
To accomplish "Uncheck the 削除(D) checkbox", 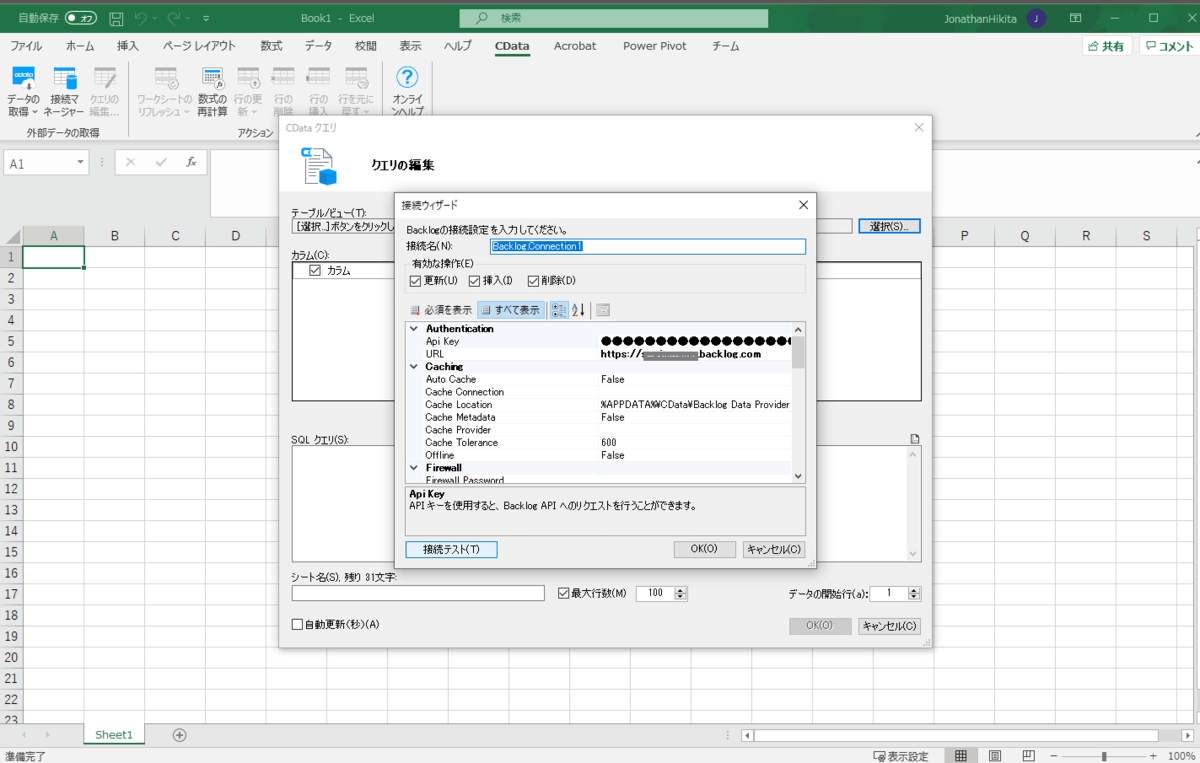I will click(x=534, y=281).
